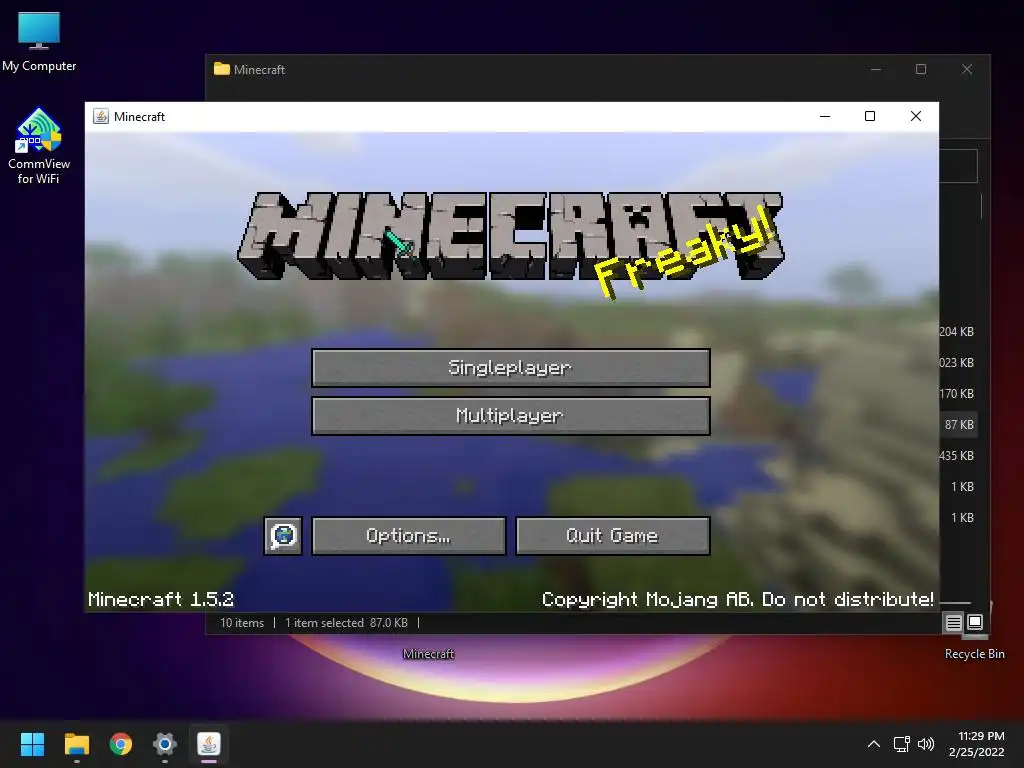Open Settings gear in the taskbar
This screenshot has width=1024, height=768.
[165, 744]
